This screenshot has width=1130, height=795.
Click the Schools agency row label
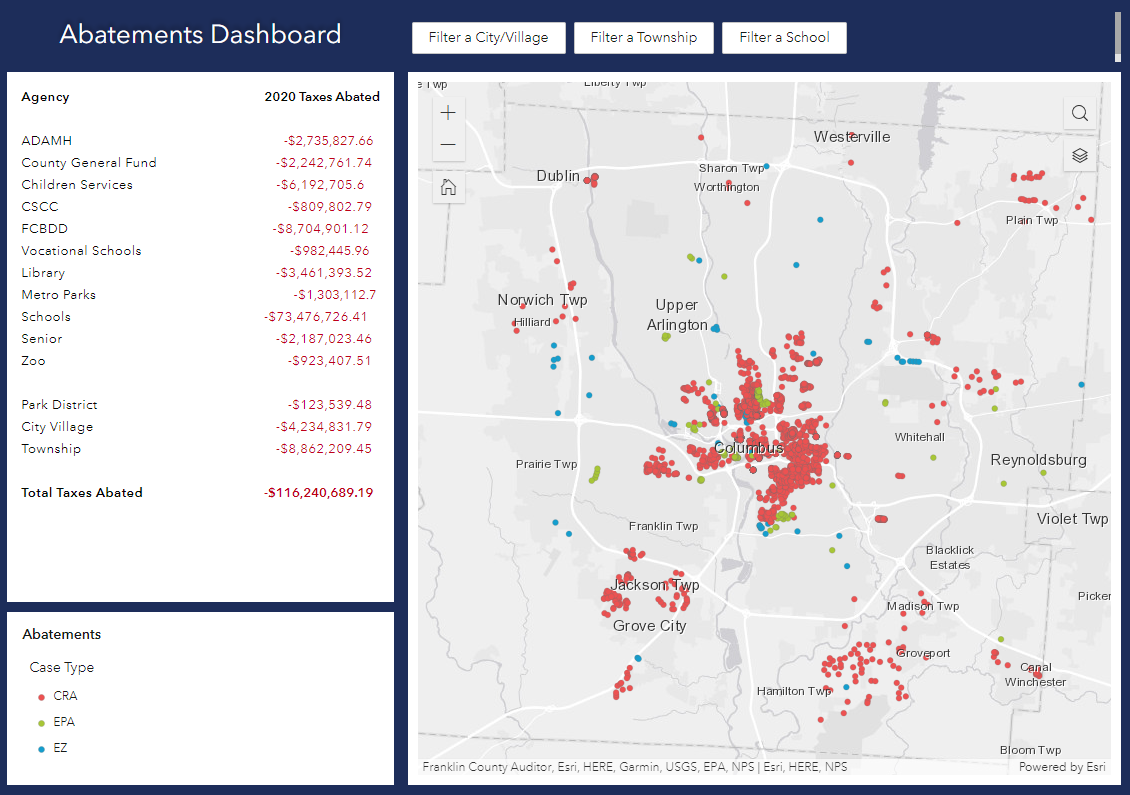46,317
